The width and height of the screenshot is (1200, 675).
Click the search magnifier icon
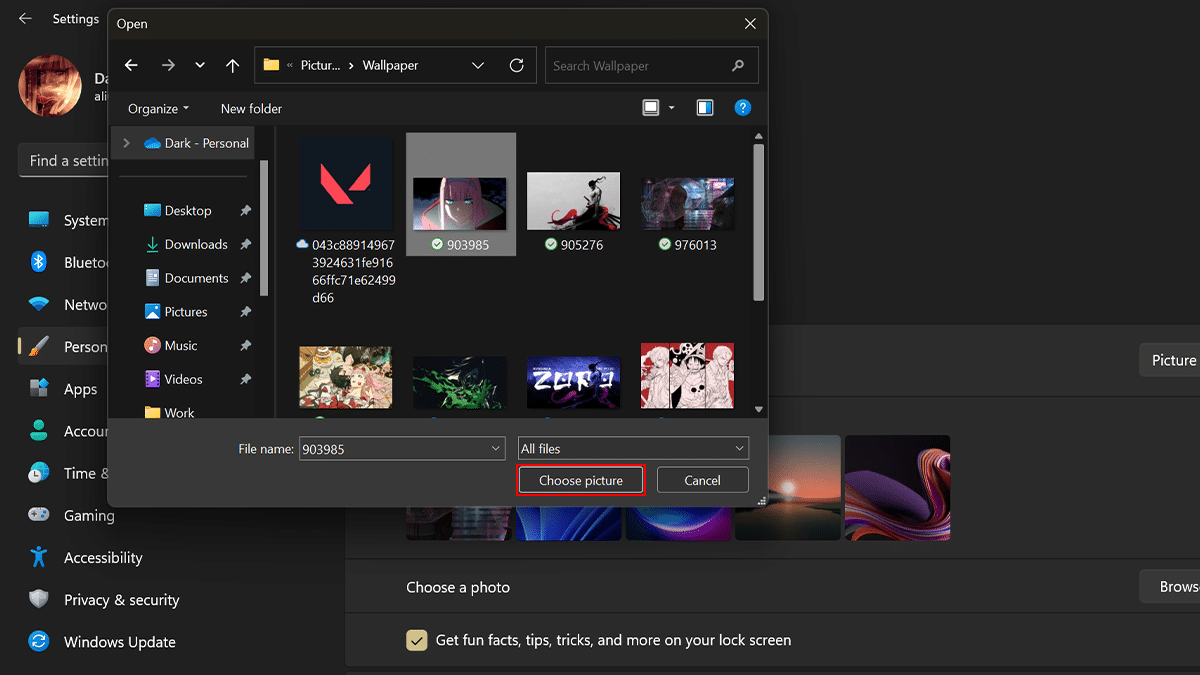[738, 66]
